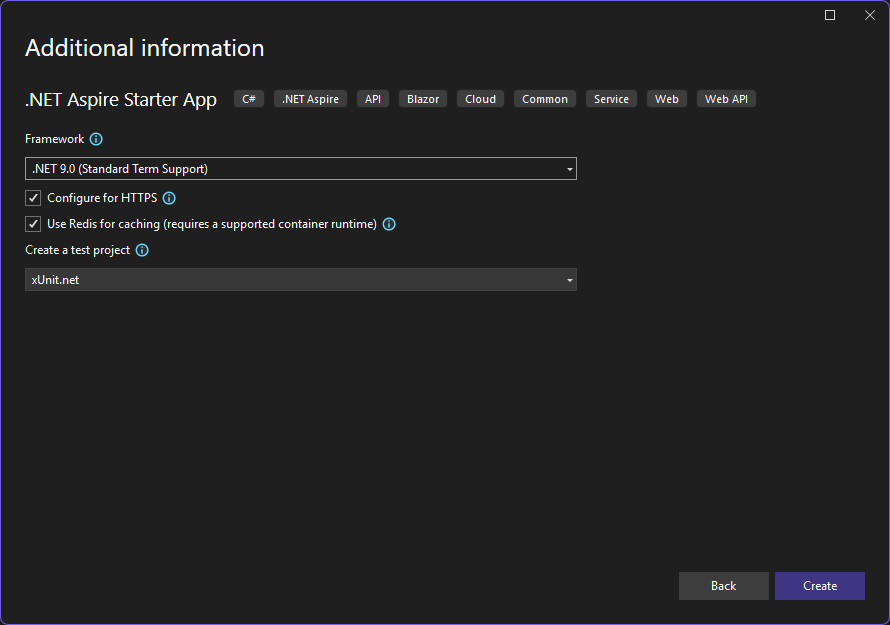Click the Common tag
Screen dimensions: 890x625
545,99
